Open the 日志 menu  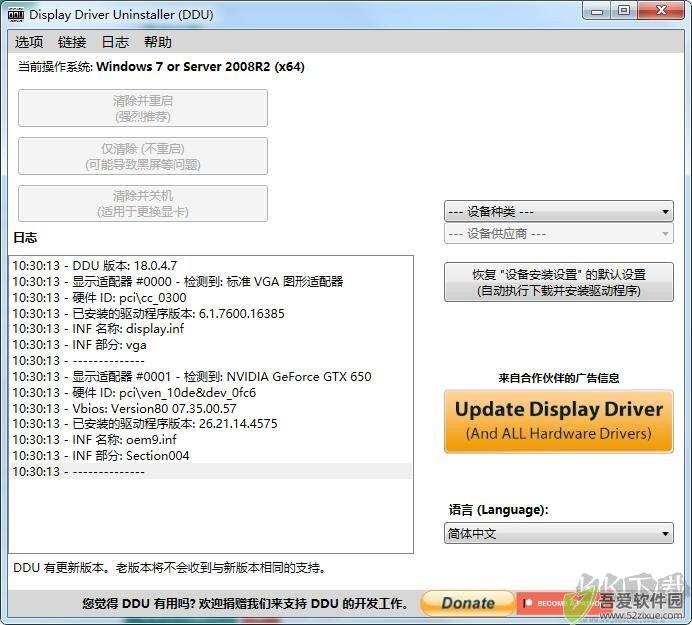(x=115, y=42)
